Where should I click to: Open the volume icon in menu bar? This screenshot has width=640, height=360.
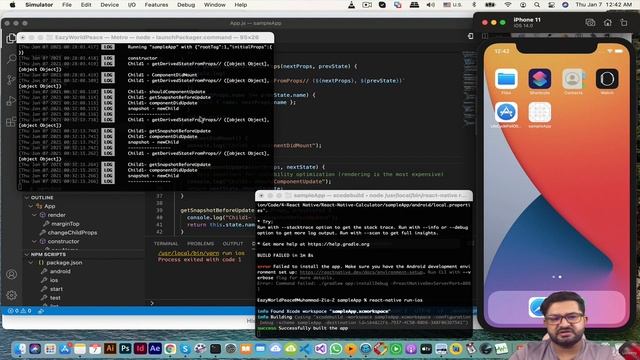pos(430,5)
